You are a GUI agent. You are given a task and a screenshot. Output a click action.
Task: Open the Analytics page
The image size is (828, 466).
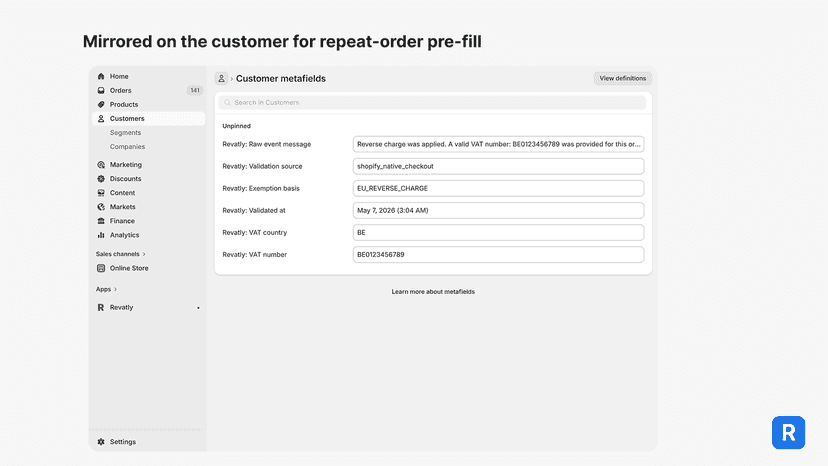pyautogui.click(x=124, y=235)
